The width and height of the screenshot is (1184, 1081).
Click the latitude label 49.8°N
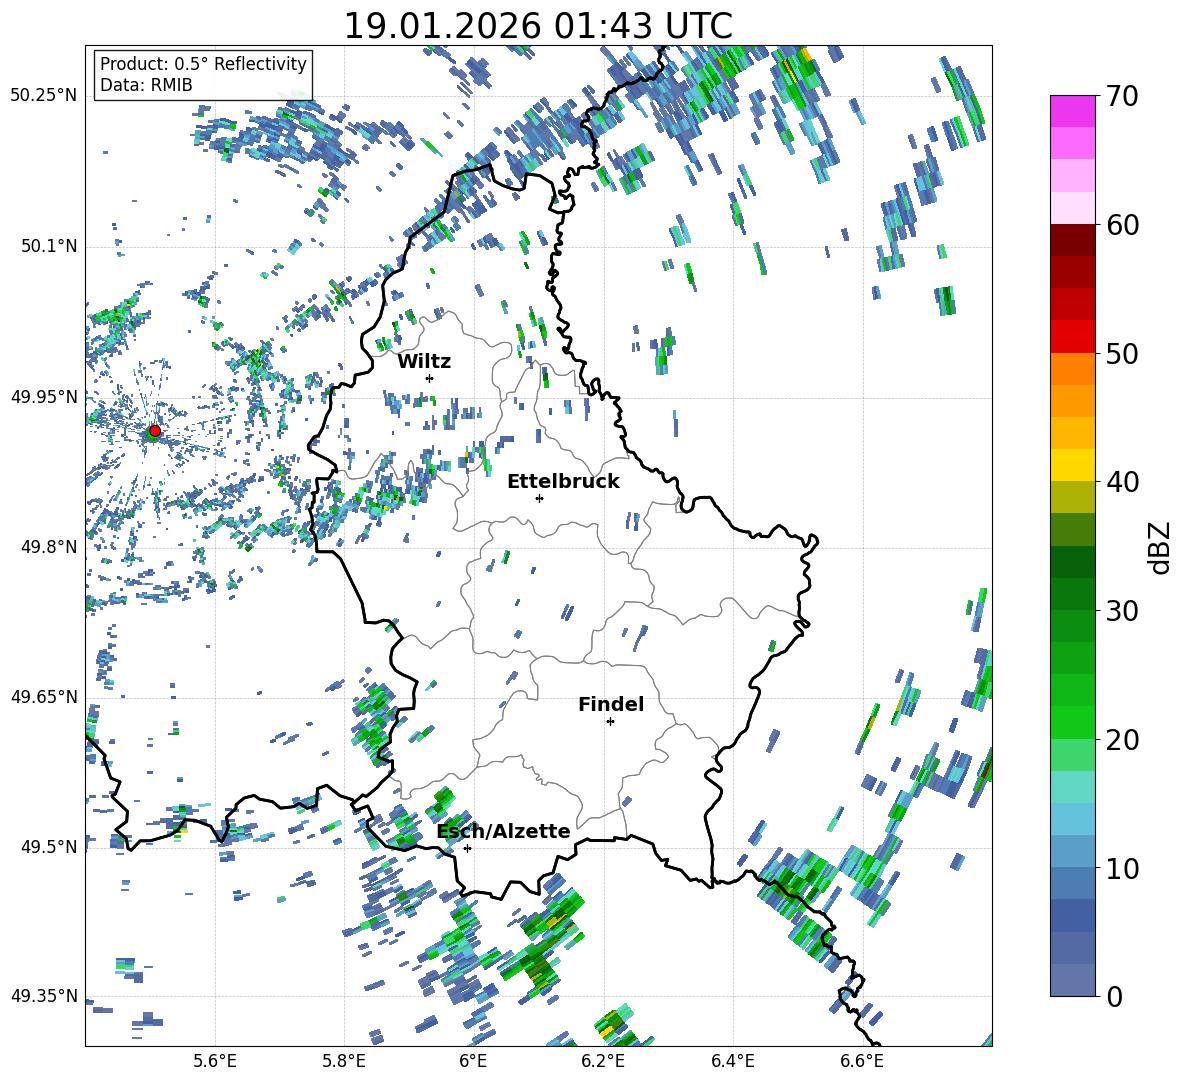[x=50, y=547]
